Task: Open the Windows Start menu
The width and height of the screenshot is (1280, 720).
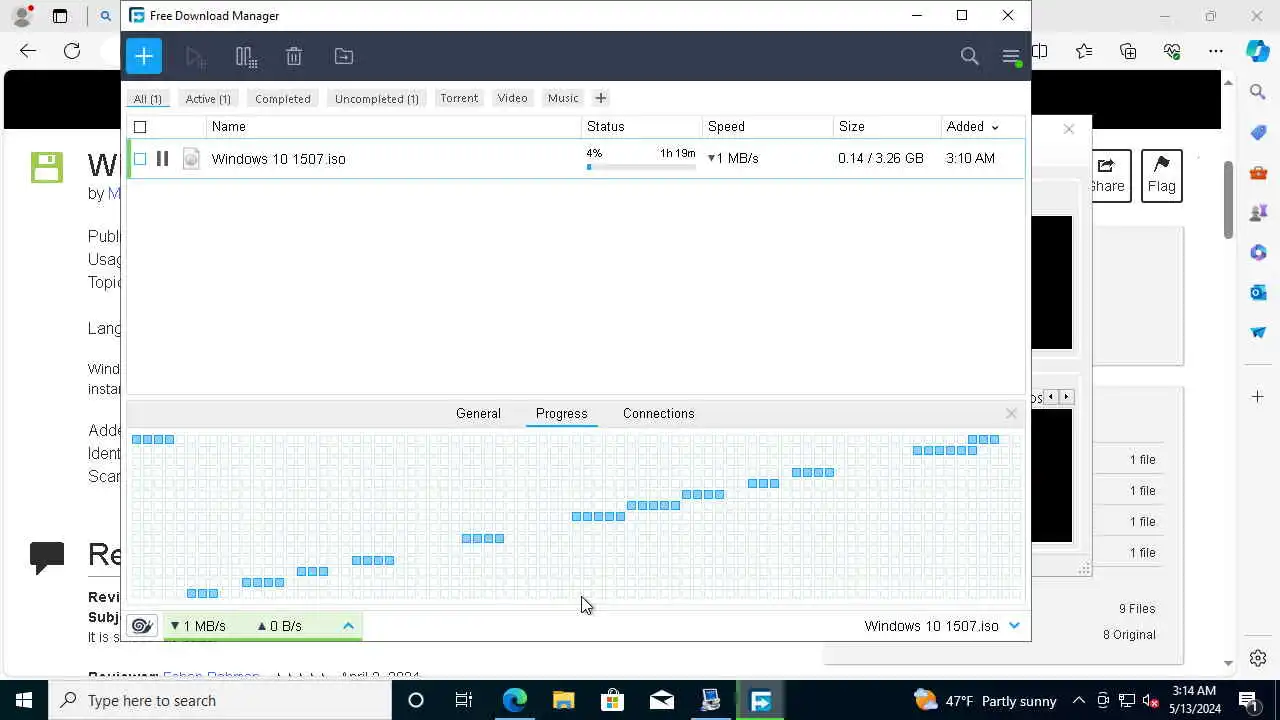Action: [24, 700]
